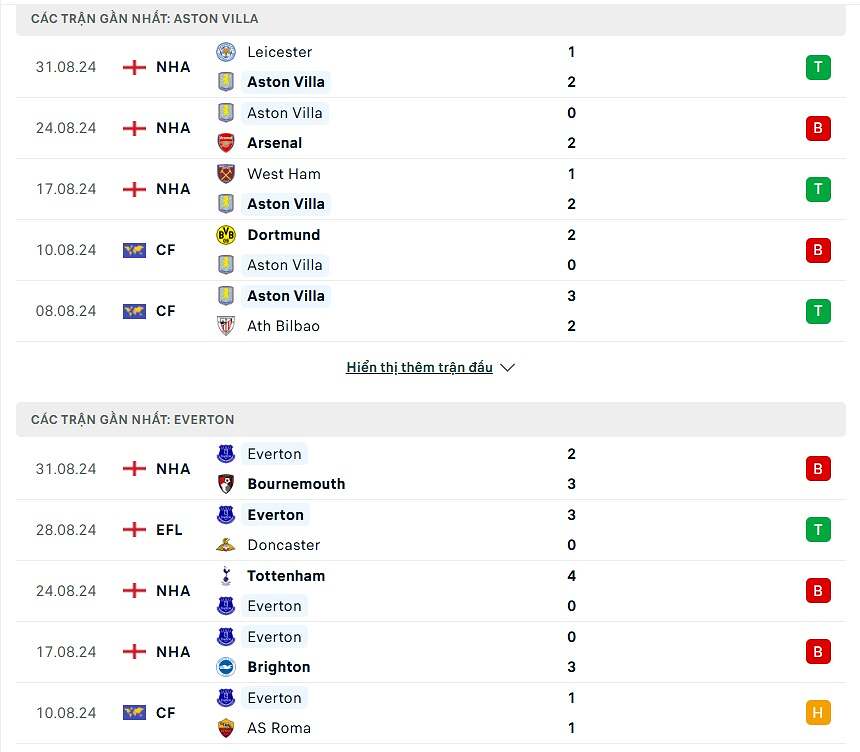Screen dimensions: 860x752
Task: Click the Dortmund BVB logo
Action: click(x=226, y=235)
